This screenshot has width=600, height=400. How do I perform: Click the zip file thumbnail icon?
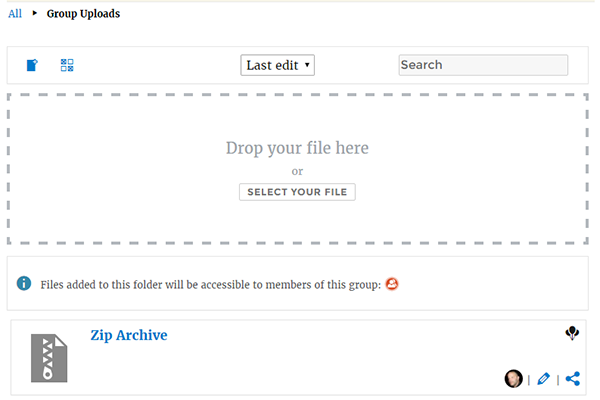(x=51, y=357)
